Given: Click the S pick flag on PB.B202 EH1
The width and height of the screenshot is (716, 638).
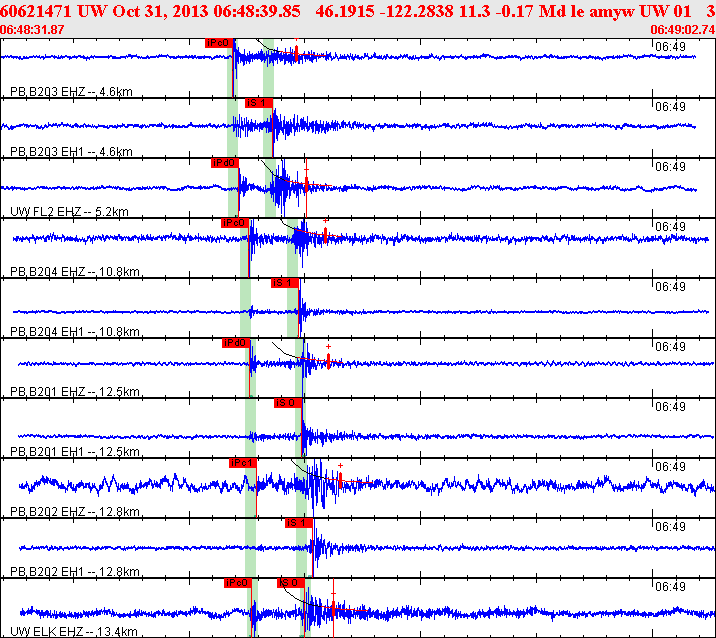Looking at the screenshot, I should (x=295, y=523).
